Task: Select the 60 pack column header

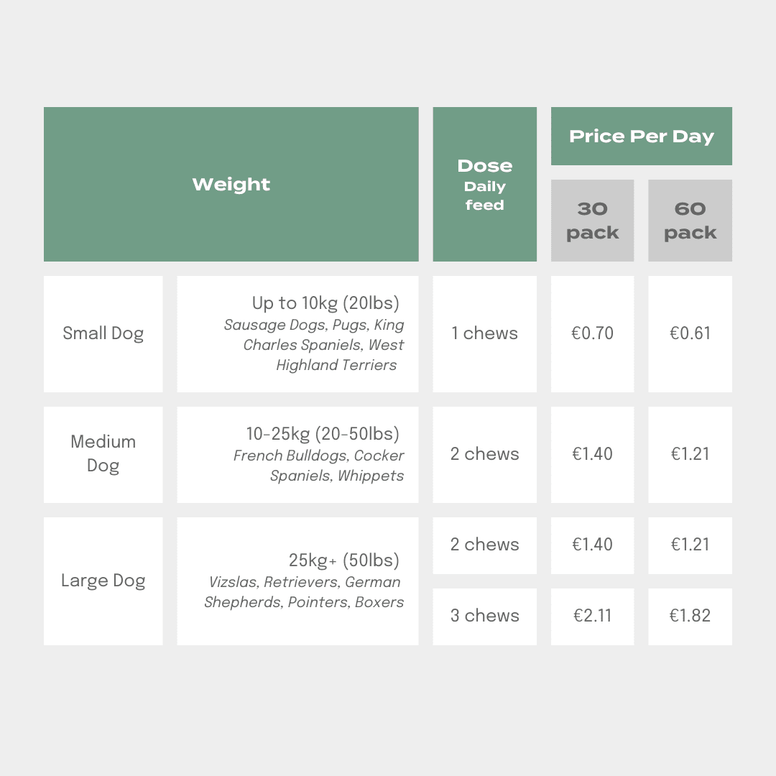Action: [x=690, y=220]
